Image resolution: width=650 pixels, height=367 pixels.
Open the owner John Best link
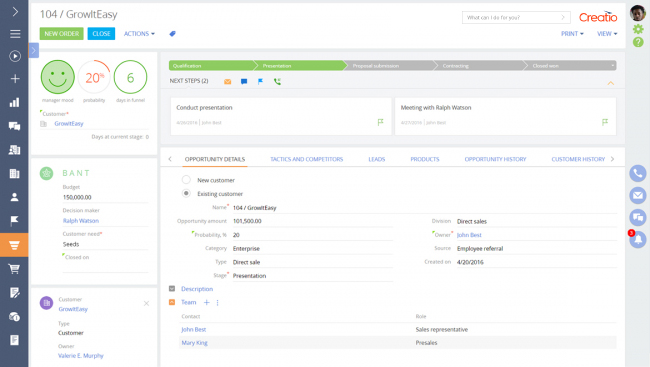coord(469,235)
